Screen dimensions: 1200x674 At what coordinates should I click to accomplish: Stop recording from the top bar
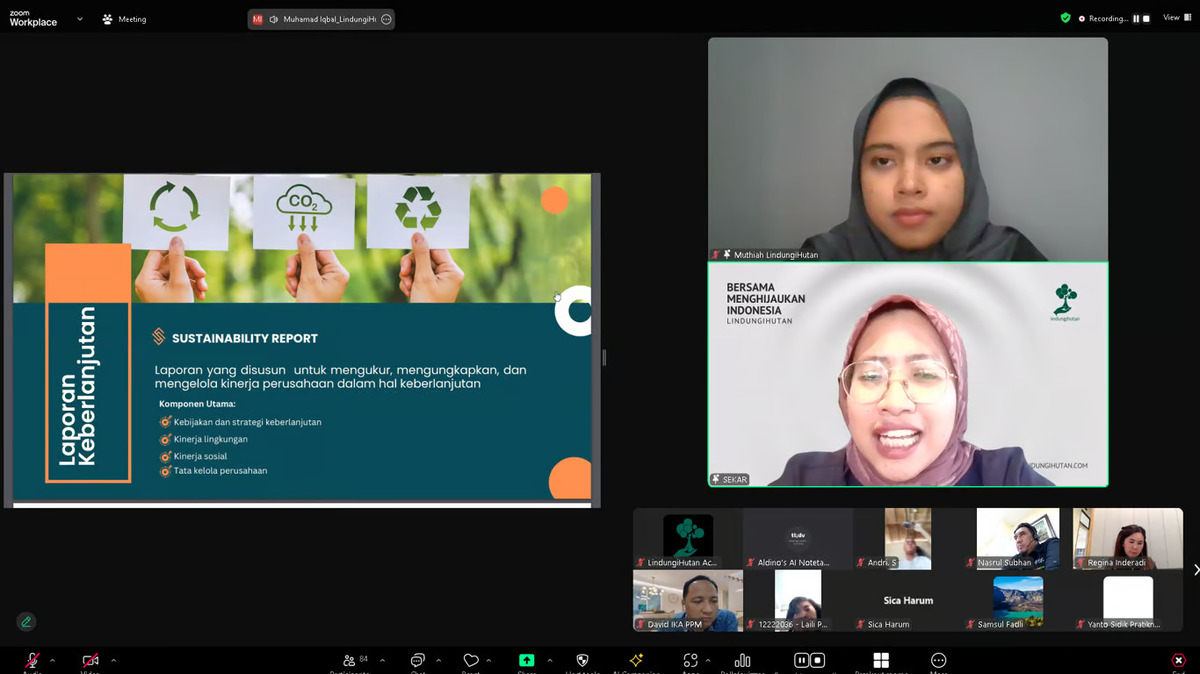click(1146, 18)
